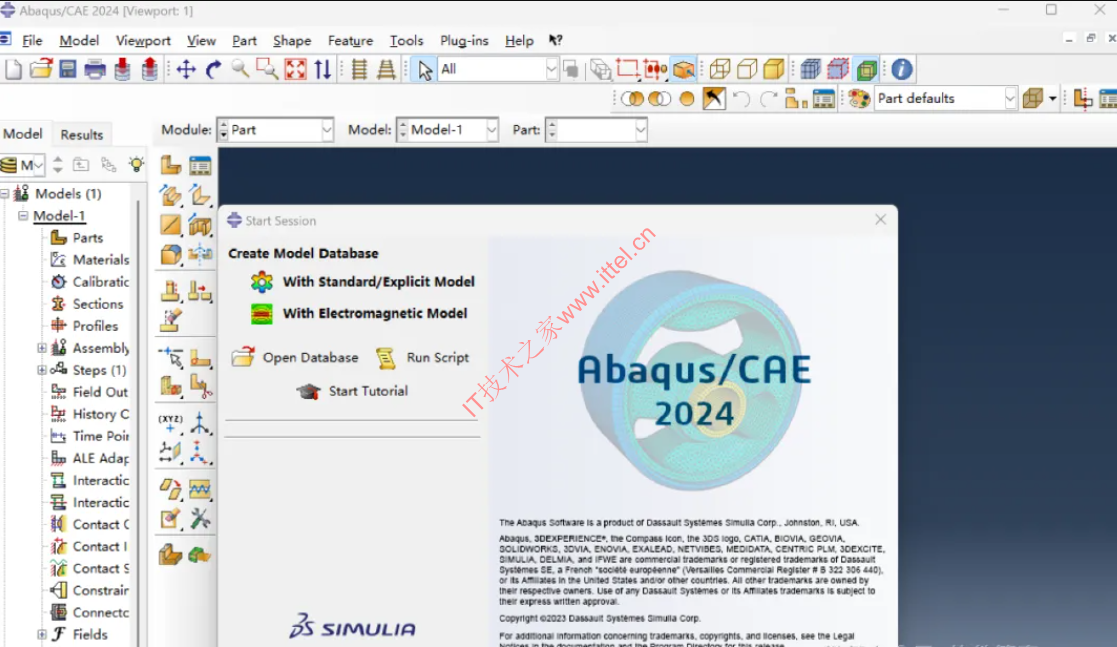Collapse the Models (1) tree node

[5, 193]
